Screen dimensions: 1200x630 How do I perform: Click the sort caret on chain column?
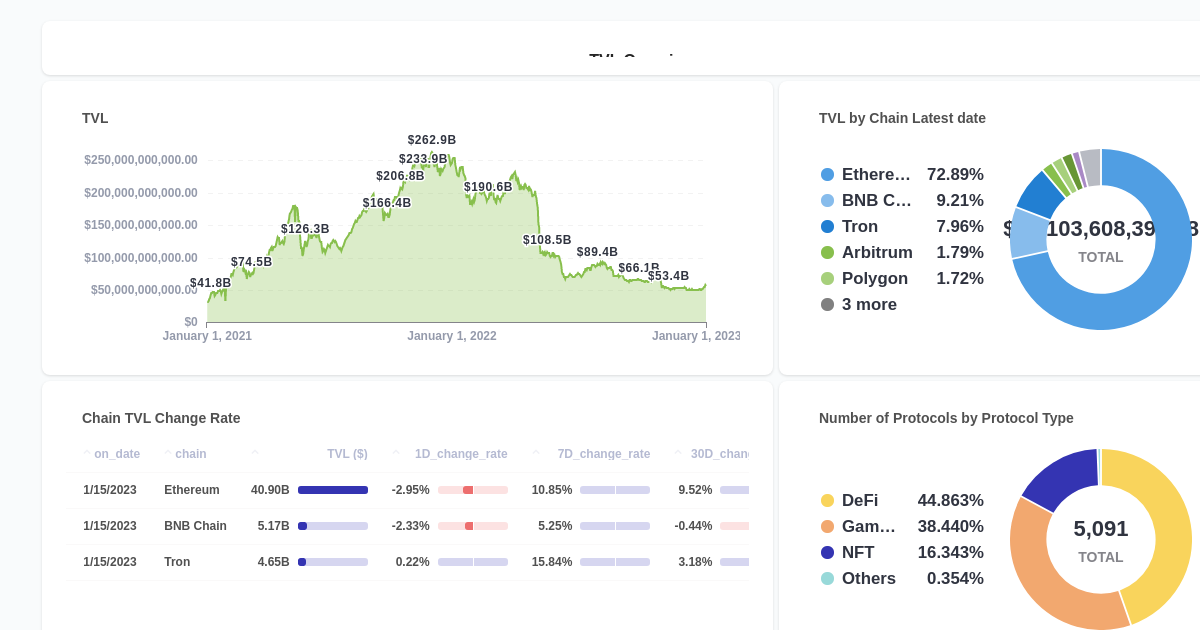pos(167,451)
